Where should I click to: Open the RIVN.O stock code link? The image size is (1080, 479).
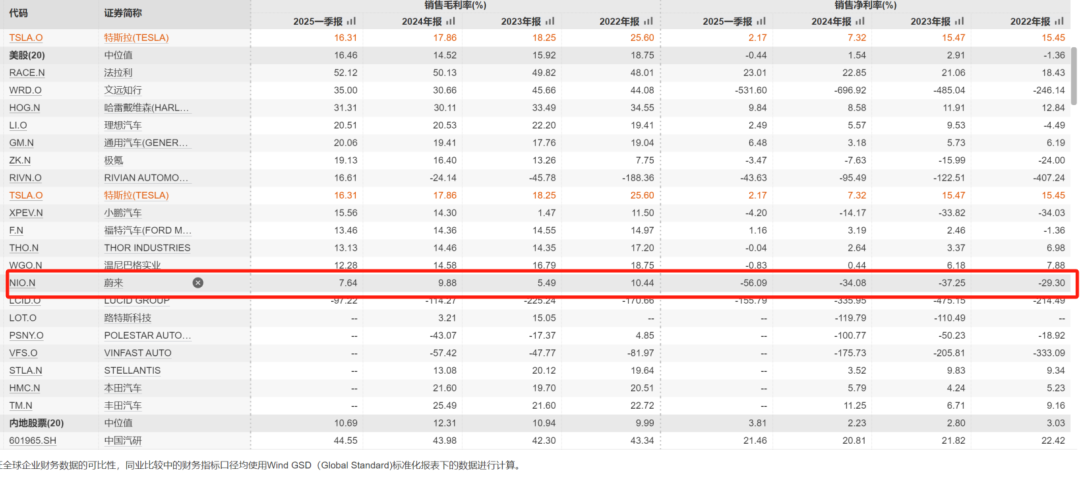[25, 178]
